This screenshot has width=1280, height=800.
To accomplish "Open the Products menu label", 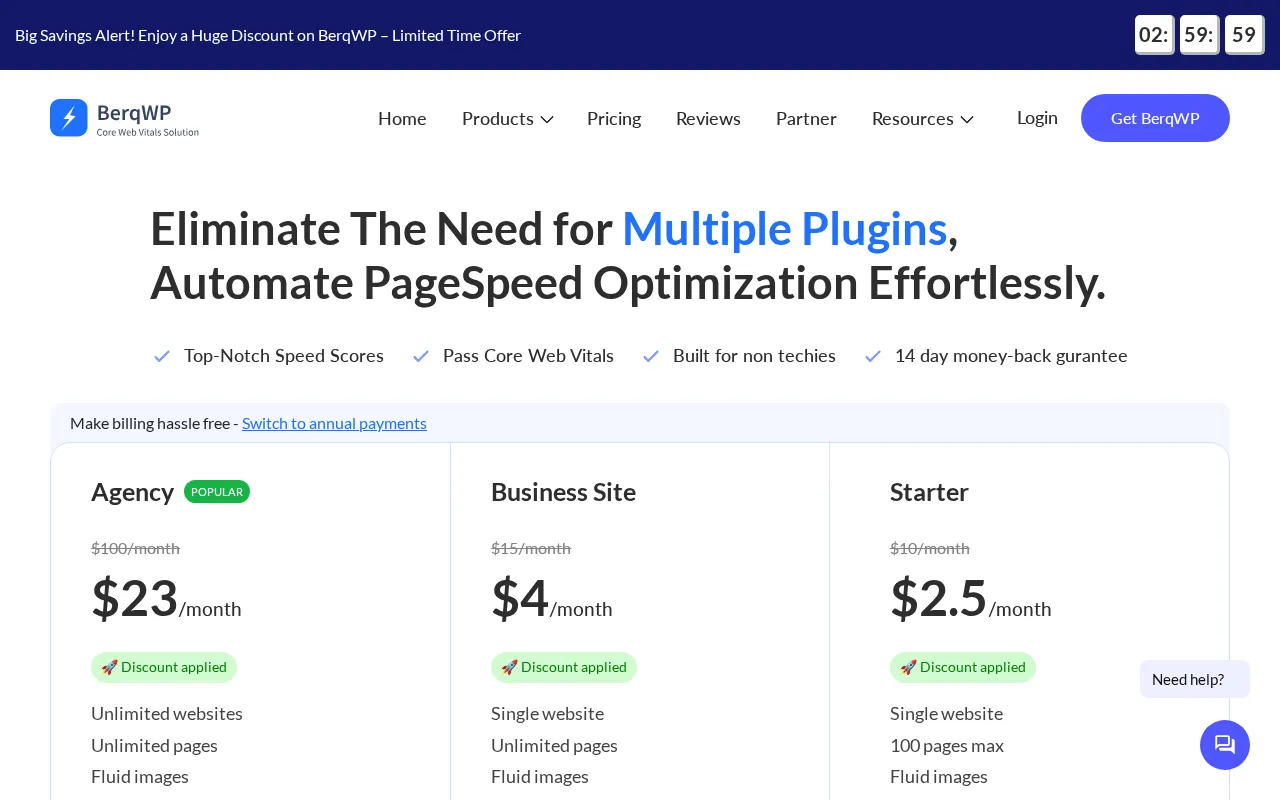I will point(498,119).
